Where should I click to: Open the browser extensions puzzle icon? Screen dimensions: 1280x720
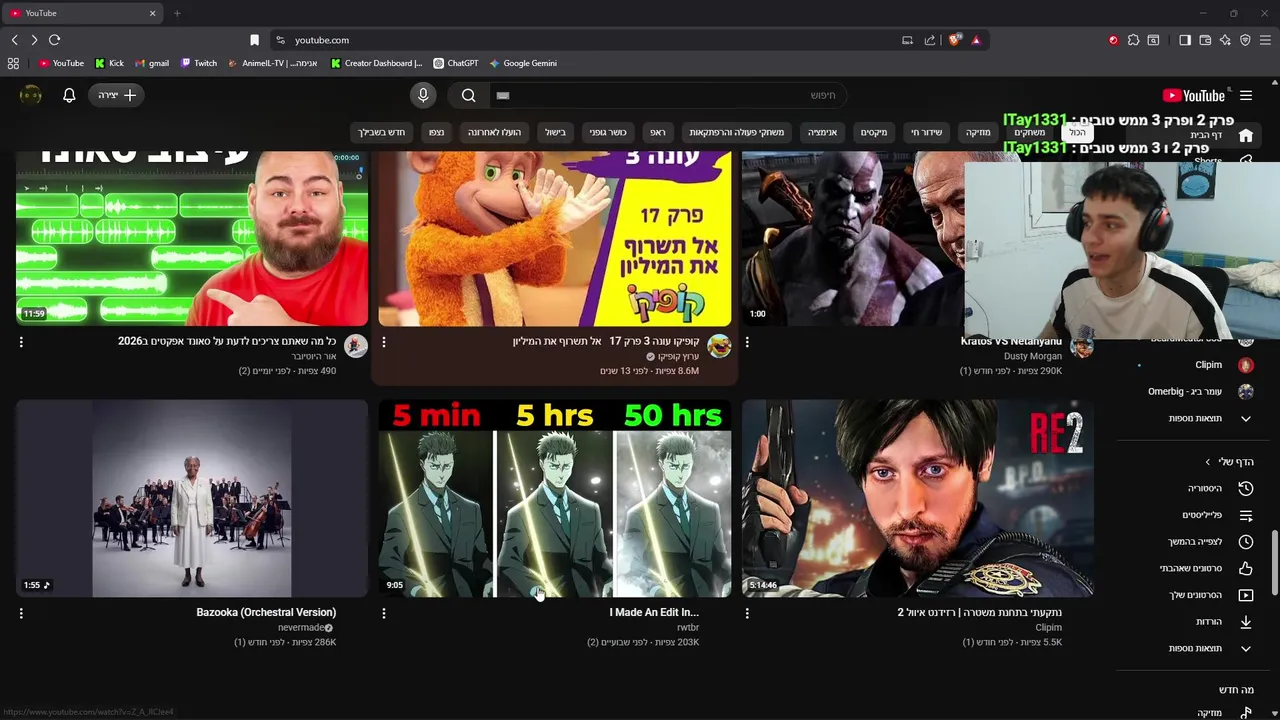pyautogui.click(x=1133, y=40)
